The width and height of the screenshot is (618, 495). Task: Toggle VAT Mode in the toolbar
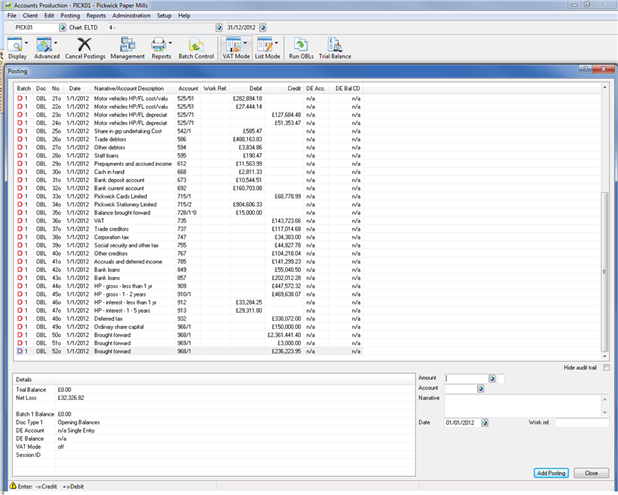[x=234, y=47]
